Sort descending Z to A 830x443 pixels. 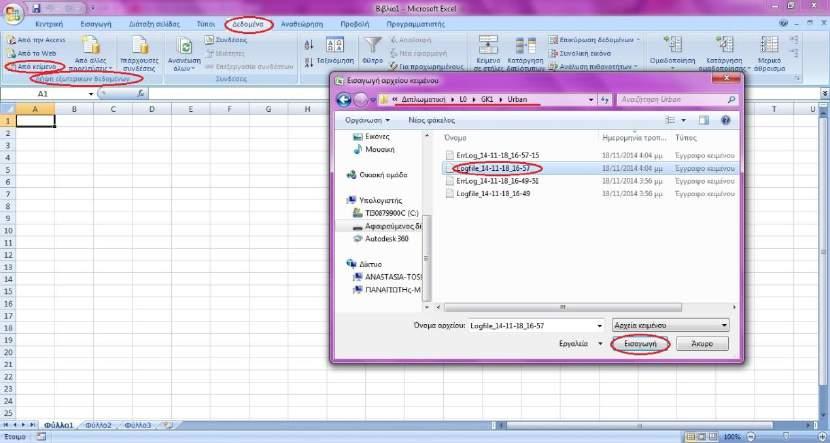point(311,62)
